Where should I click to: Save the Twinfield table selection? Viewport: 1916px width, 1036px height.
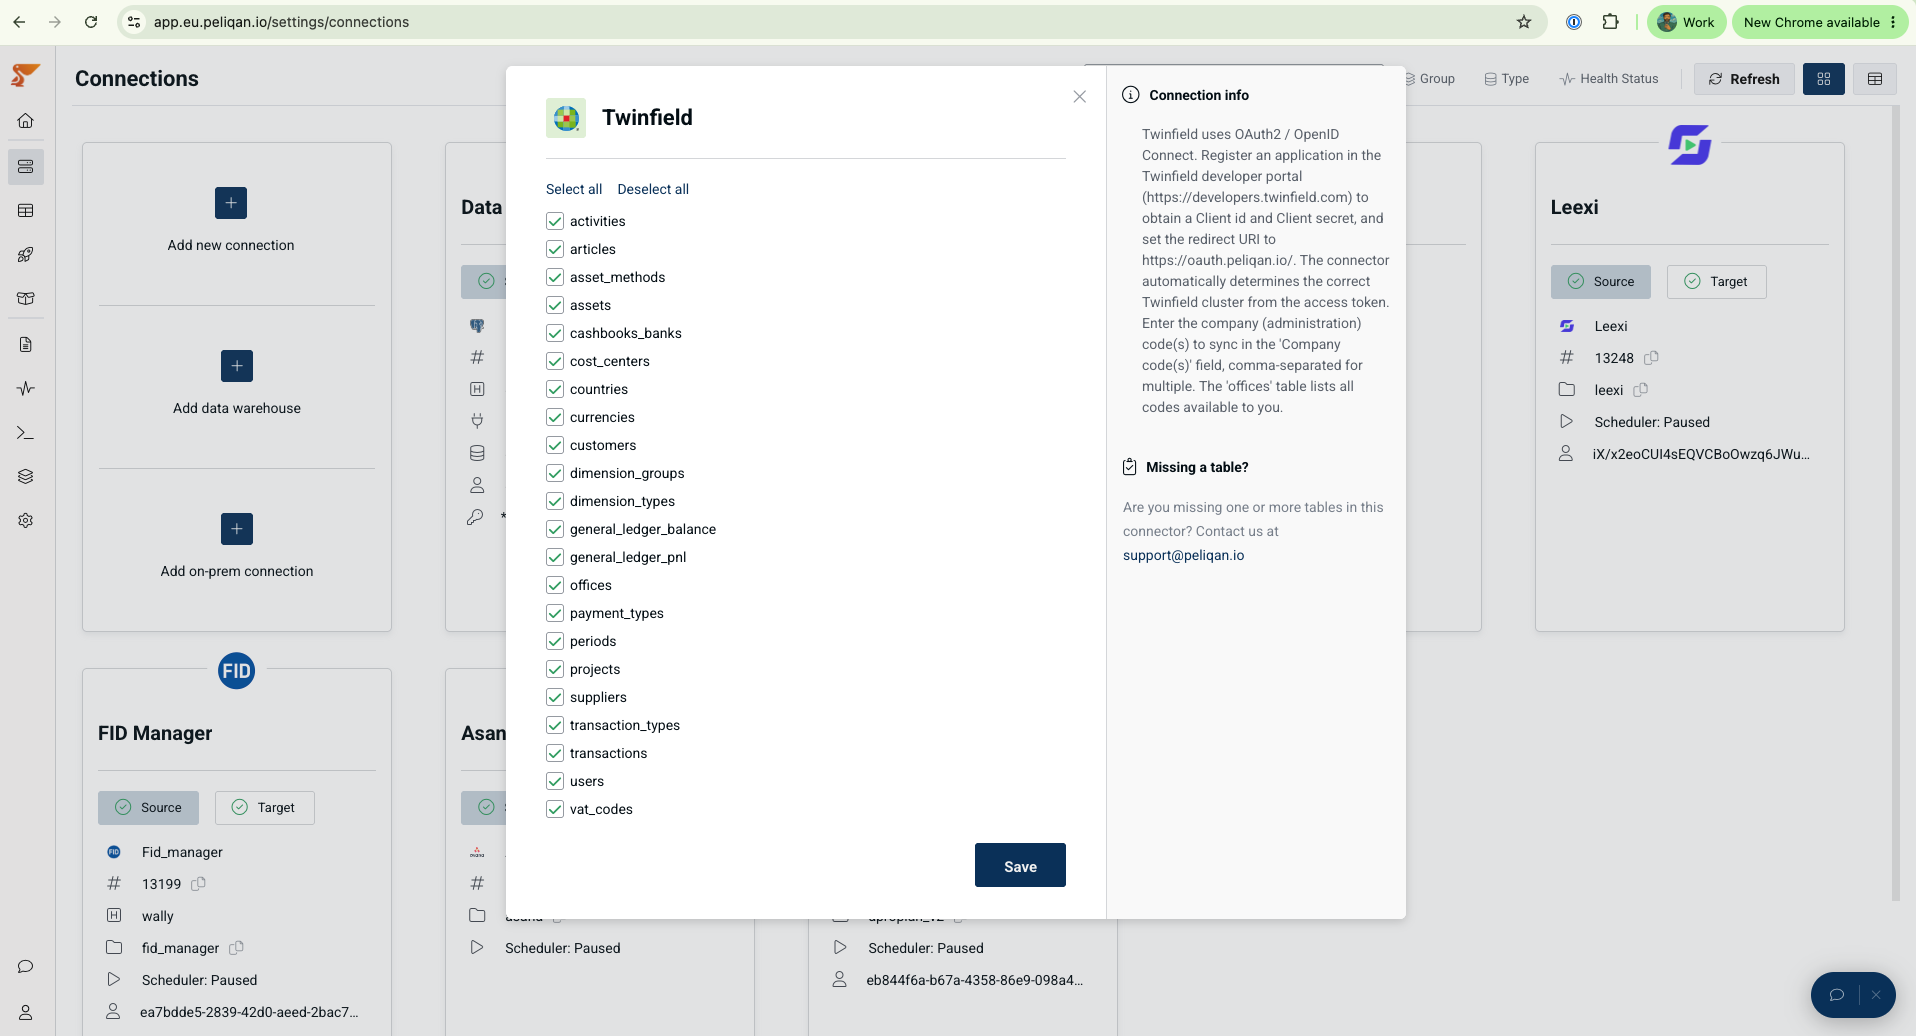click(x=1020, y=866)
